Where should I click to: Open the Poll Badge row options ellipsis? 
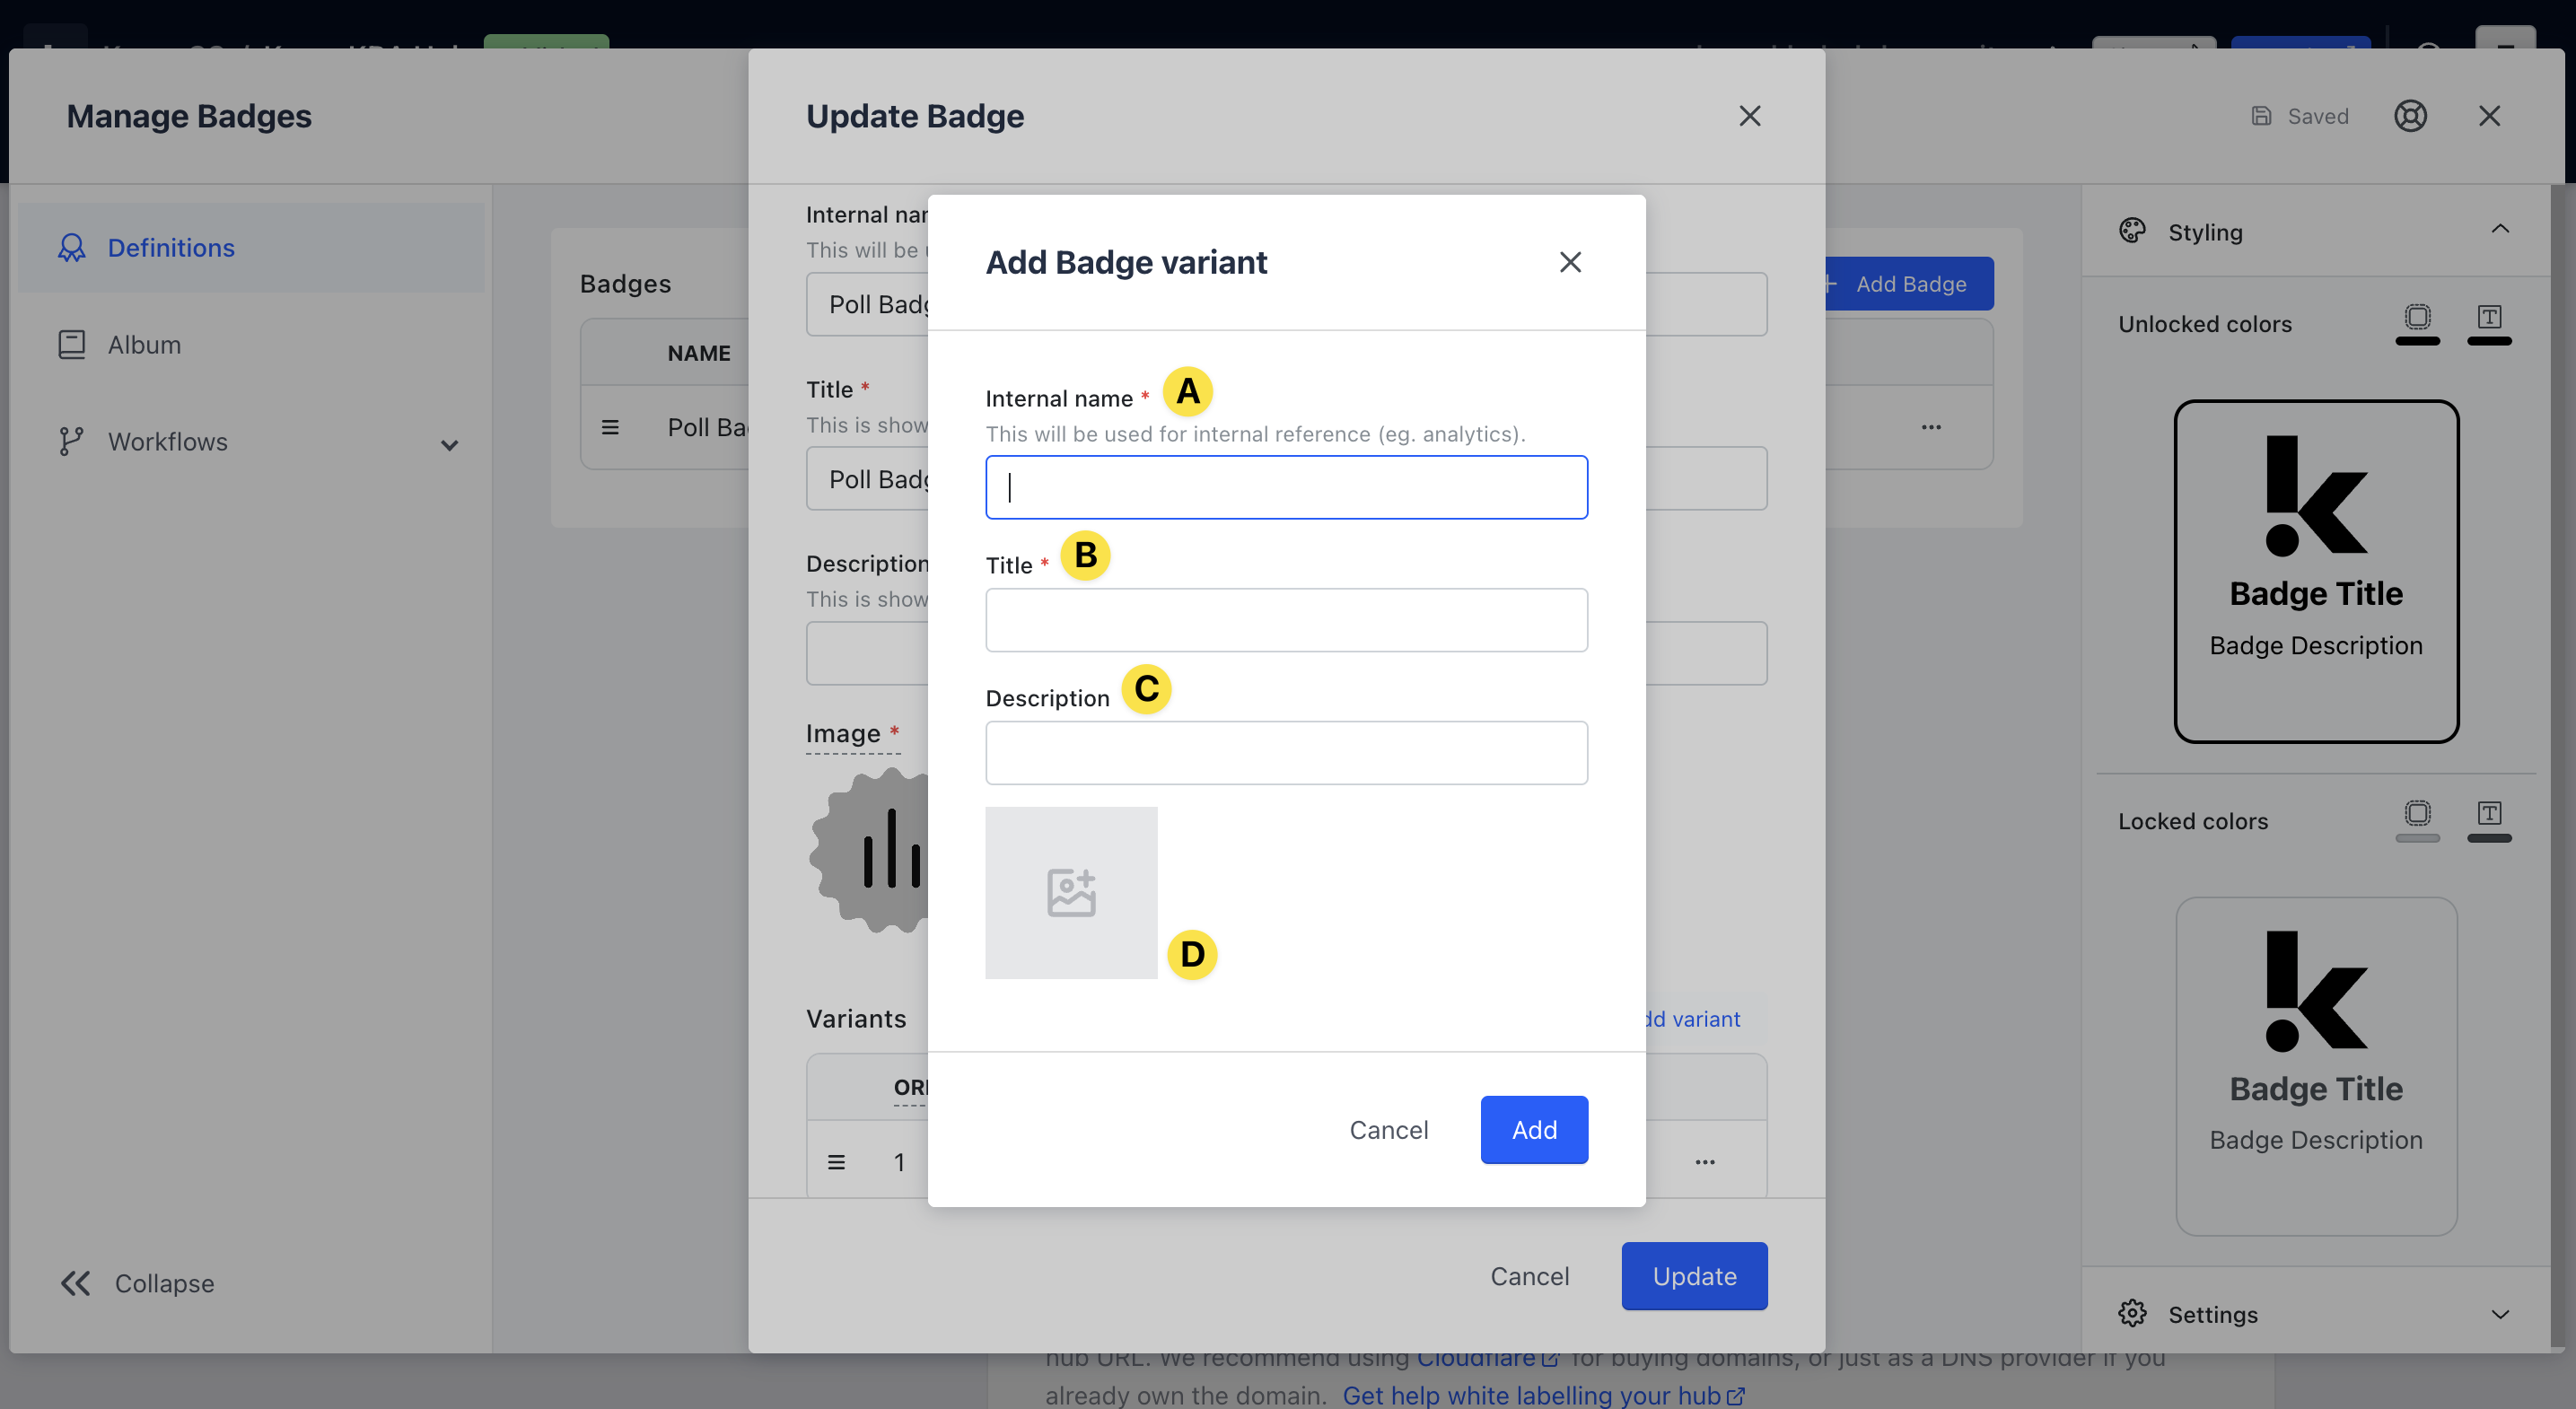[x=1930, y=427]
